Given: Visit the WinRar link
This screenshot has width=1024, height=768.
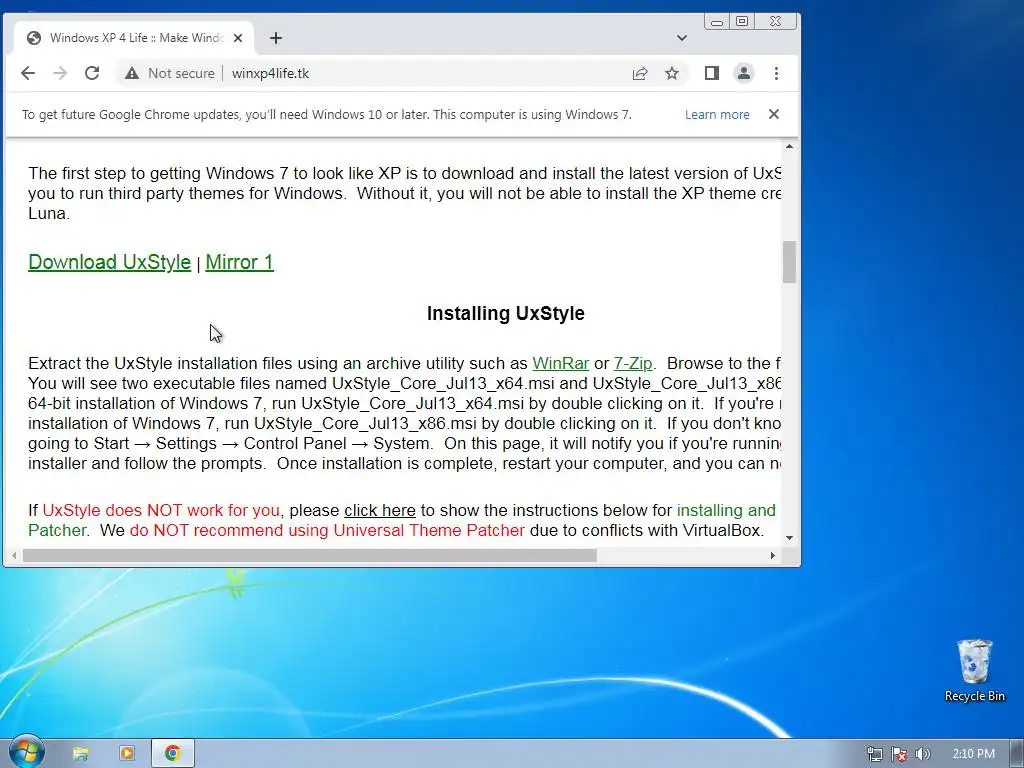Looking at the screenshot, I should [x=560, y=363].
